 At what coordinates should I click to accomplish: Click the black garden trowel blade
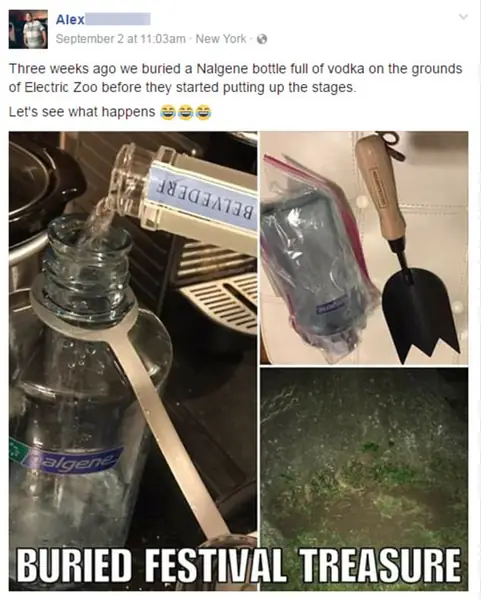tap(421, 312)
